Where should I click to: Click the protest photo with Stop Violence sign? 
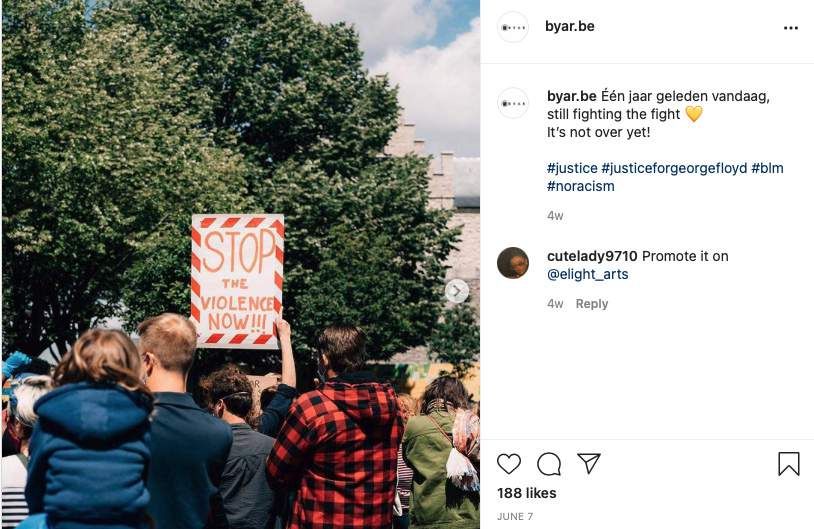pos(241,265)
